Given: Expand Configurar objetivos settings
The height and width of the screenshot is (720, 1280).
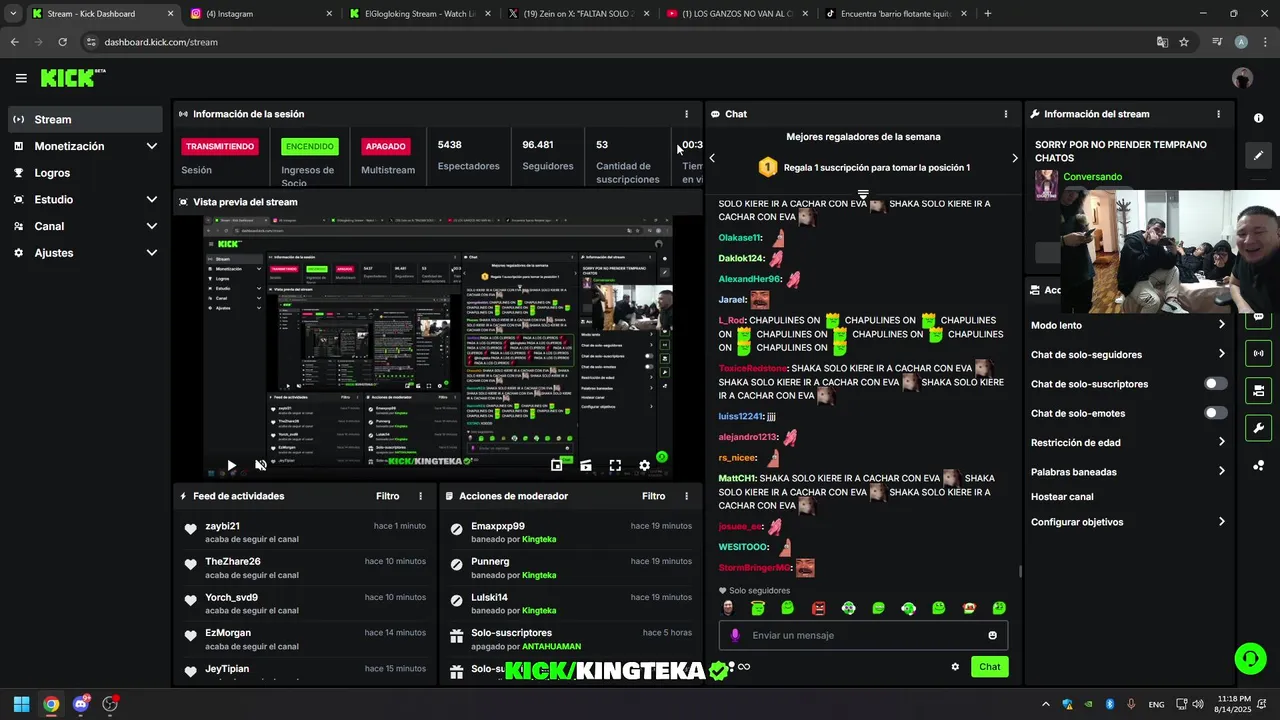Looking at the screenshot, I should click(1128, 522).
